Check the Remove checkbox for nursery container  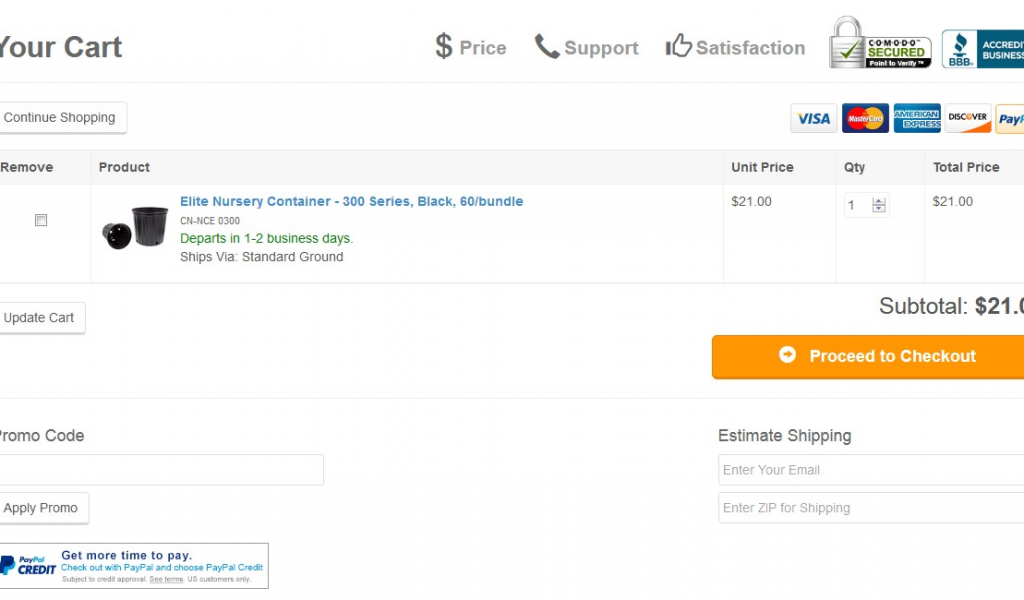[41, 220]
